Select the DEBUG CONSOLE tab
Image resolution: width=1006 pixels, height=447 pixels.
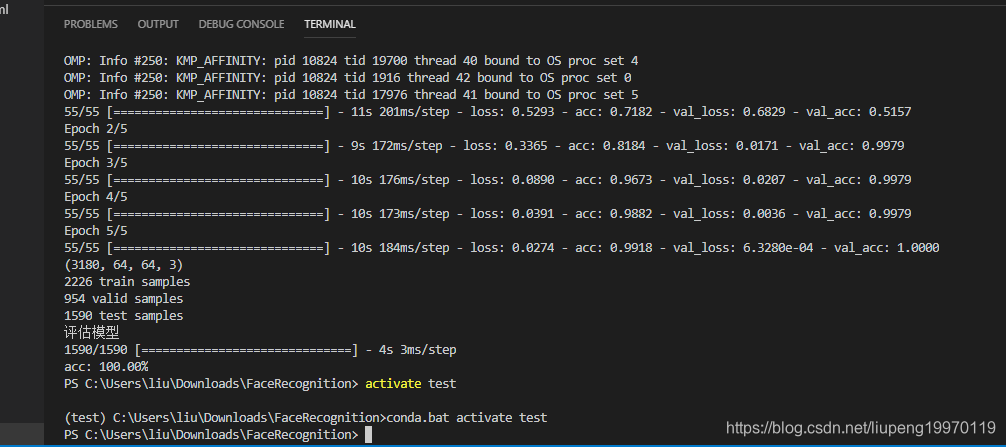click(241, 24)
